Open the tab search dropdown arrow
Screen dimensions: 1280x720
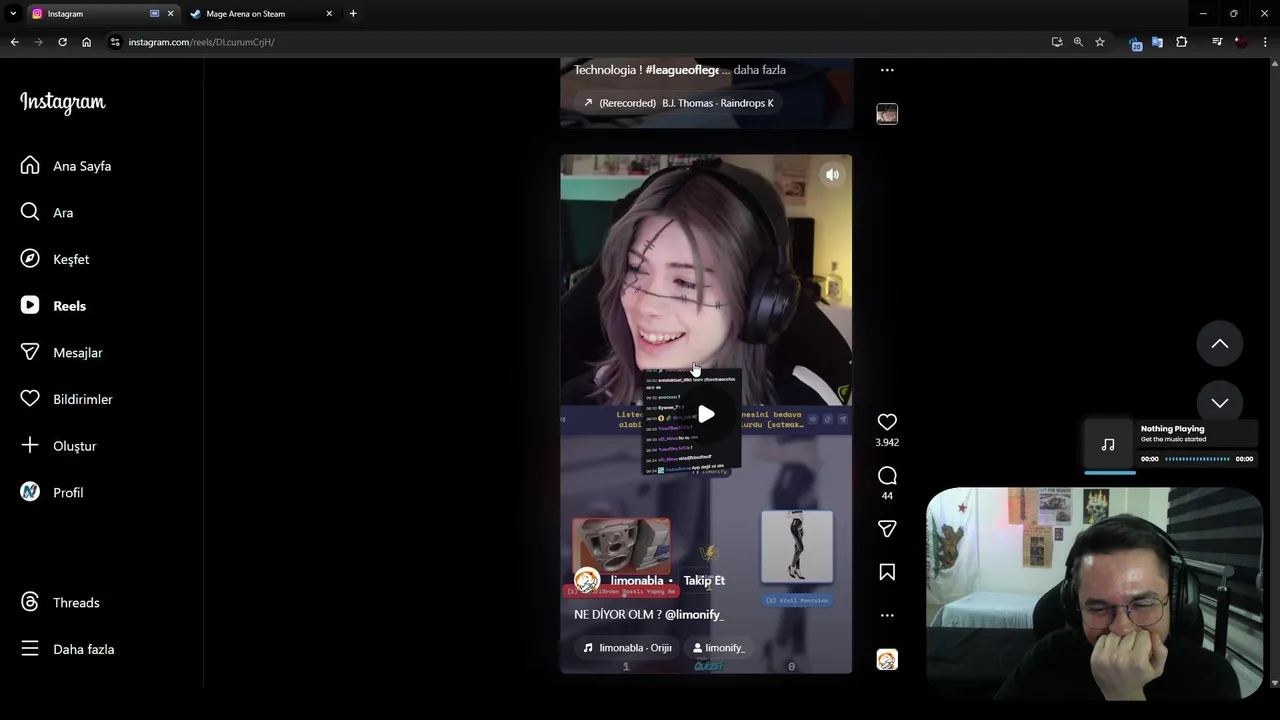tap(12, 14)
